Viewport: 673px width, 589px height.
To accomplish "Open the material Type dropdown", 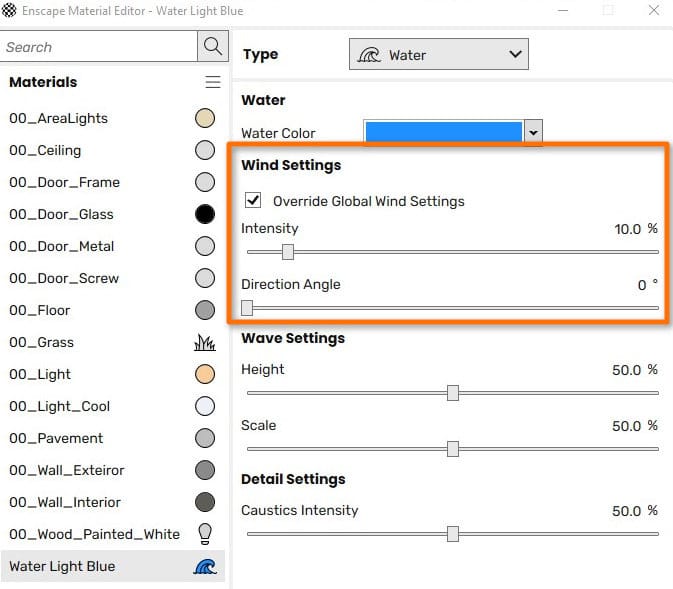I will pyautogui.click(x=438, y=55).
